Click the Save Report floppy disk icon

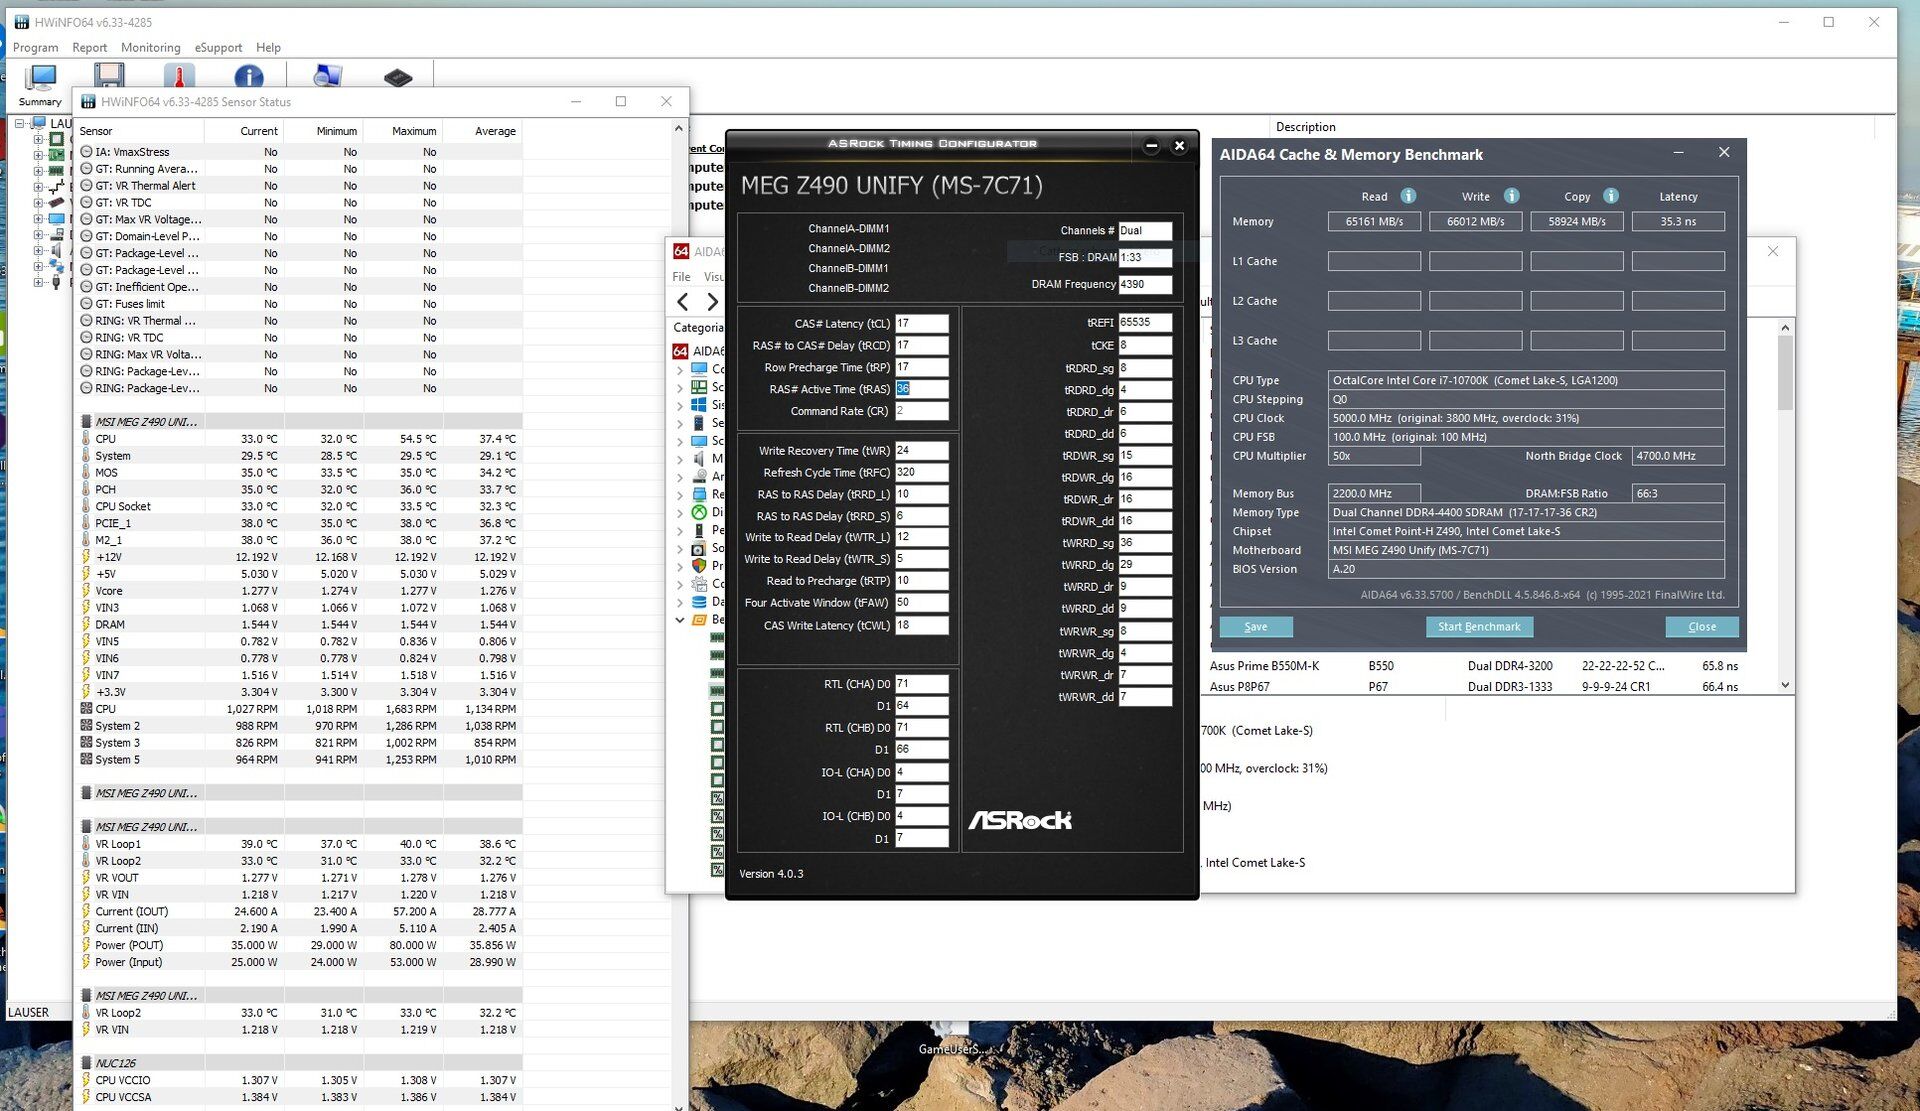pos(109,77)
